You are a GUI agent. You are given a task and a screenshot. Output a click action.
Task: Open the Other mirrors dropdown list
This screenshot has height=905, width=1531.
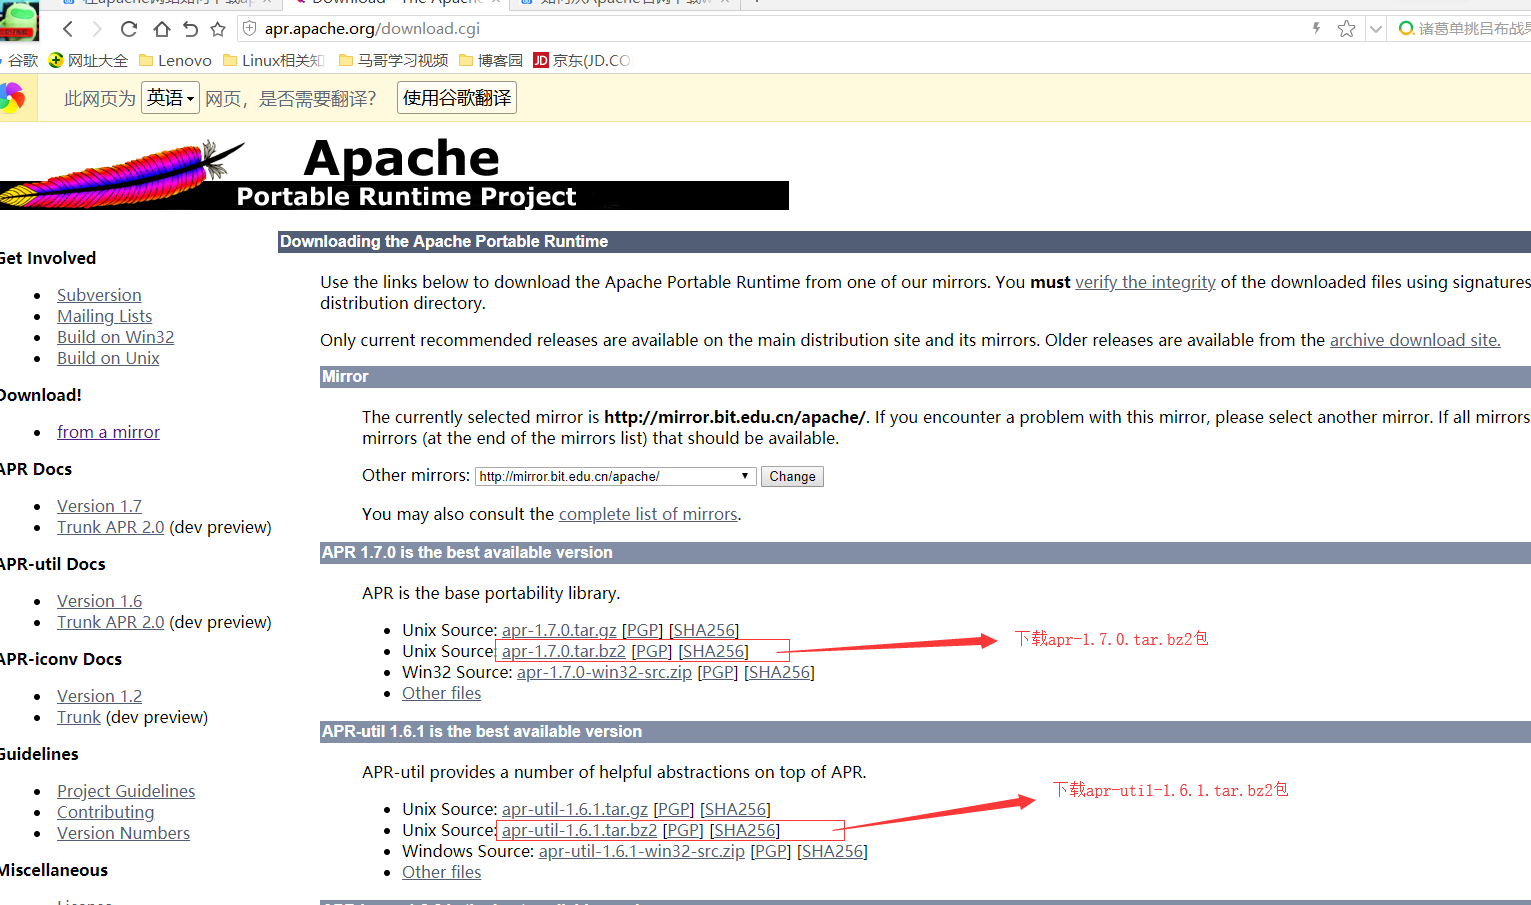click(615, 476)
